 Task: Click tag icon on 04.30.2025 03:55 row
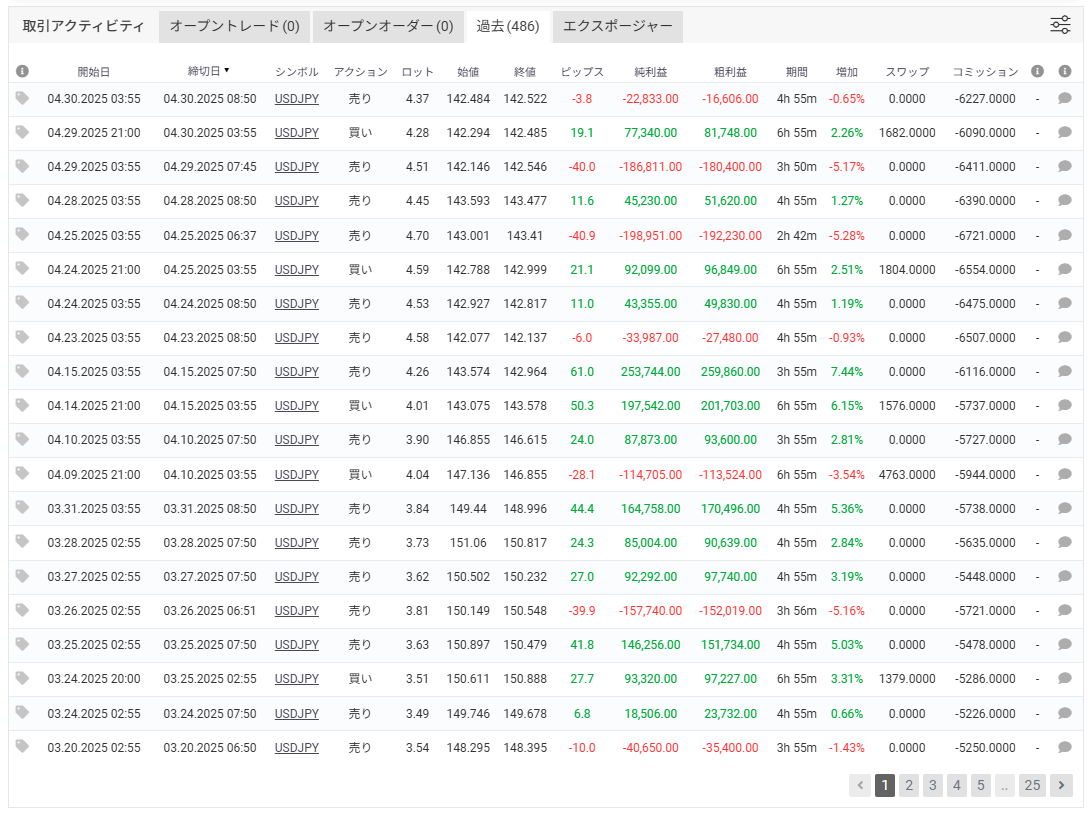(22, 98)
